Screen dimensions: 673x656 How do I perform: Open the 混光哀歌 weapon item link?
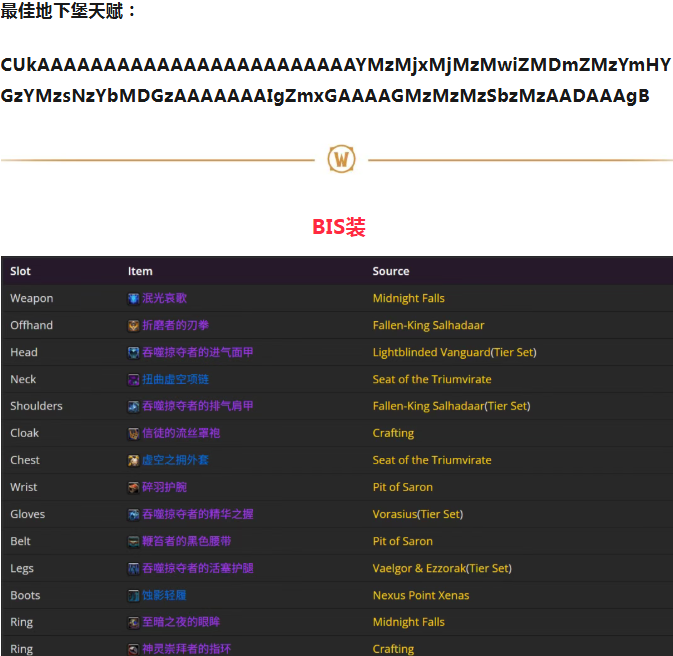tap(164, 298)
